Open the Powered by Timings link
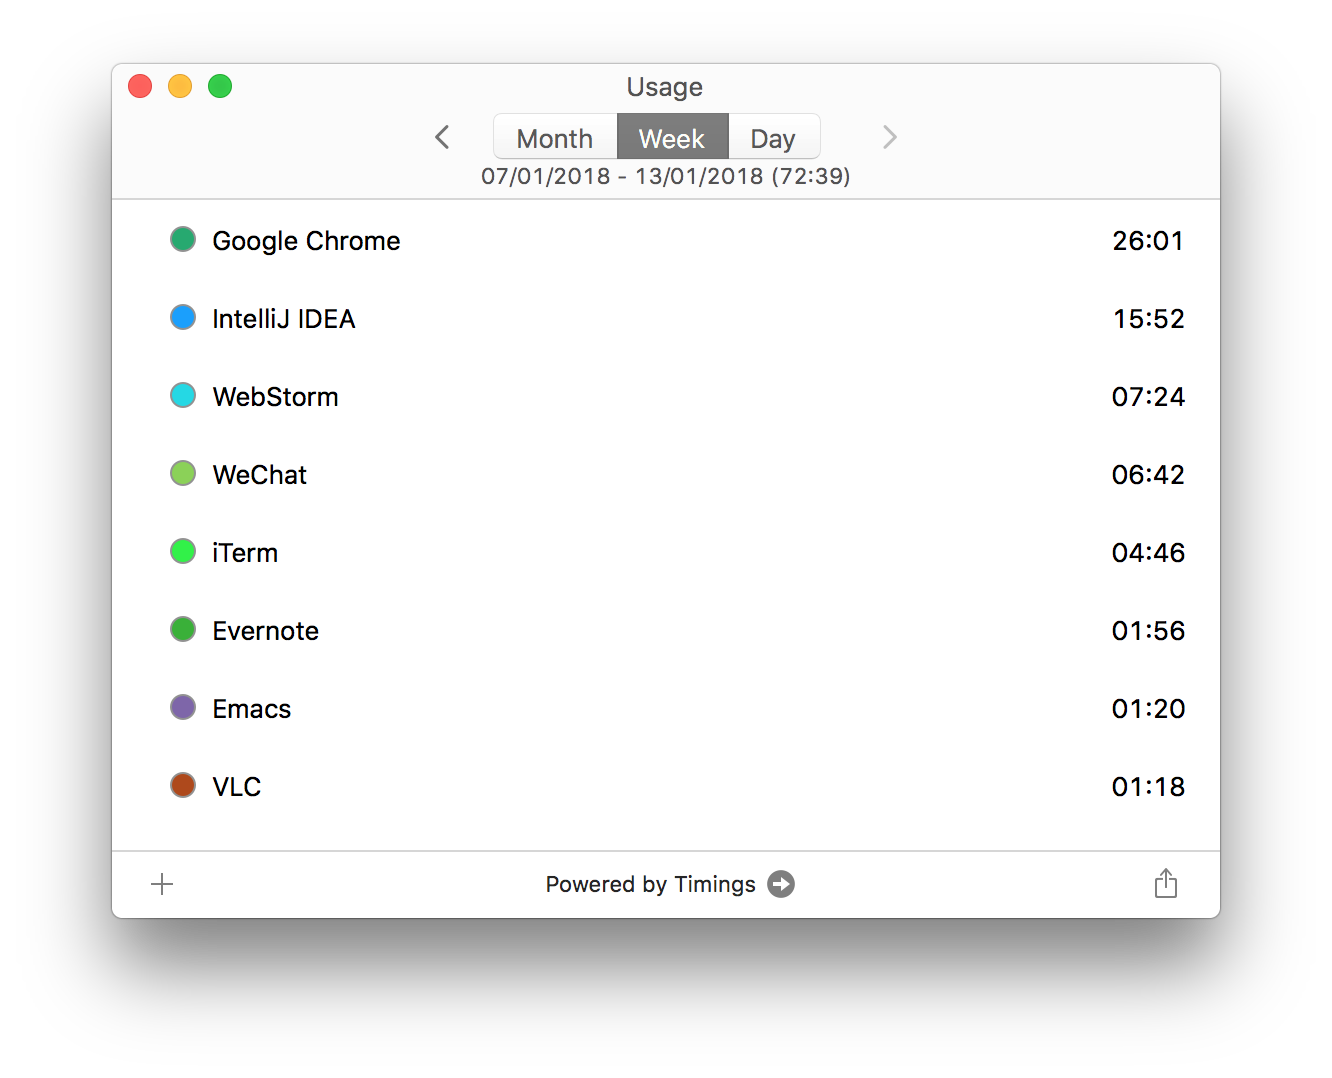 [650, 884]
